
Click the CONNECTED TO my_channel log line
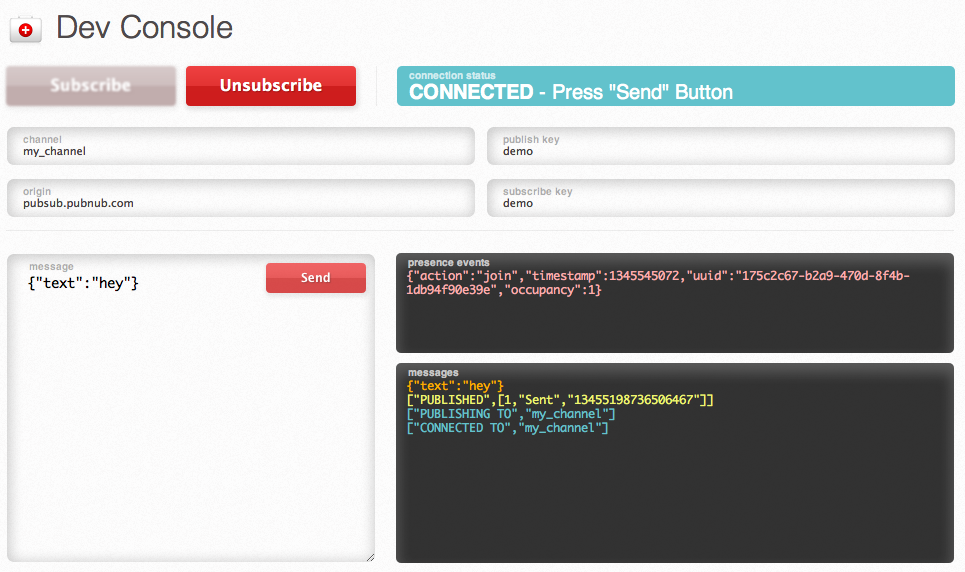click(x=507, y=428)
